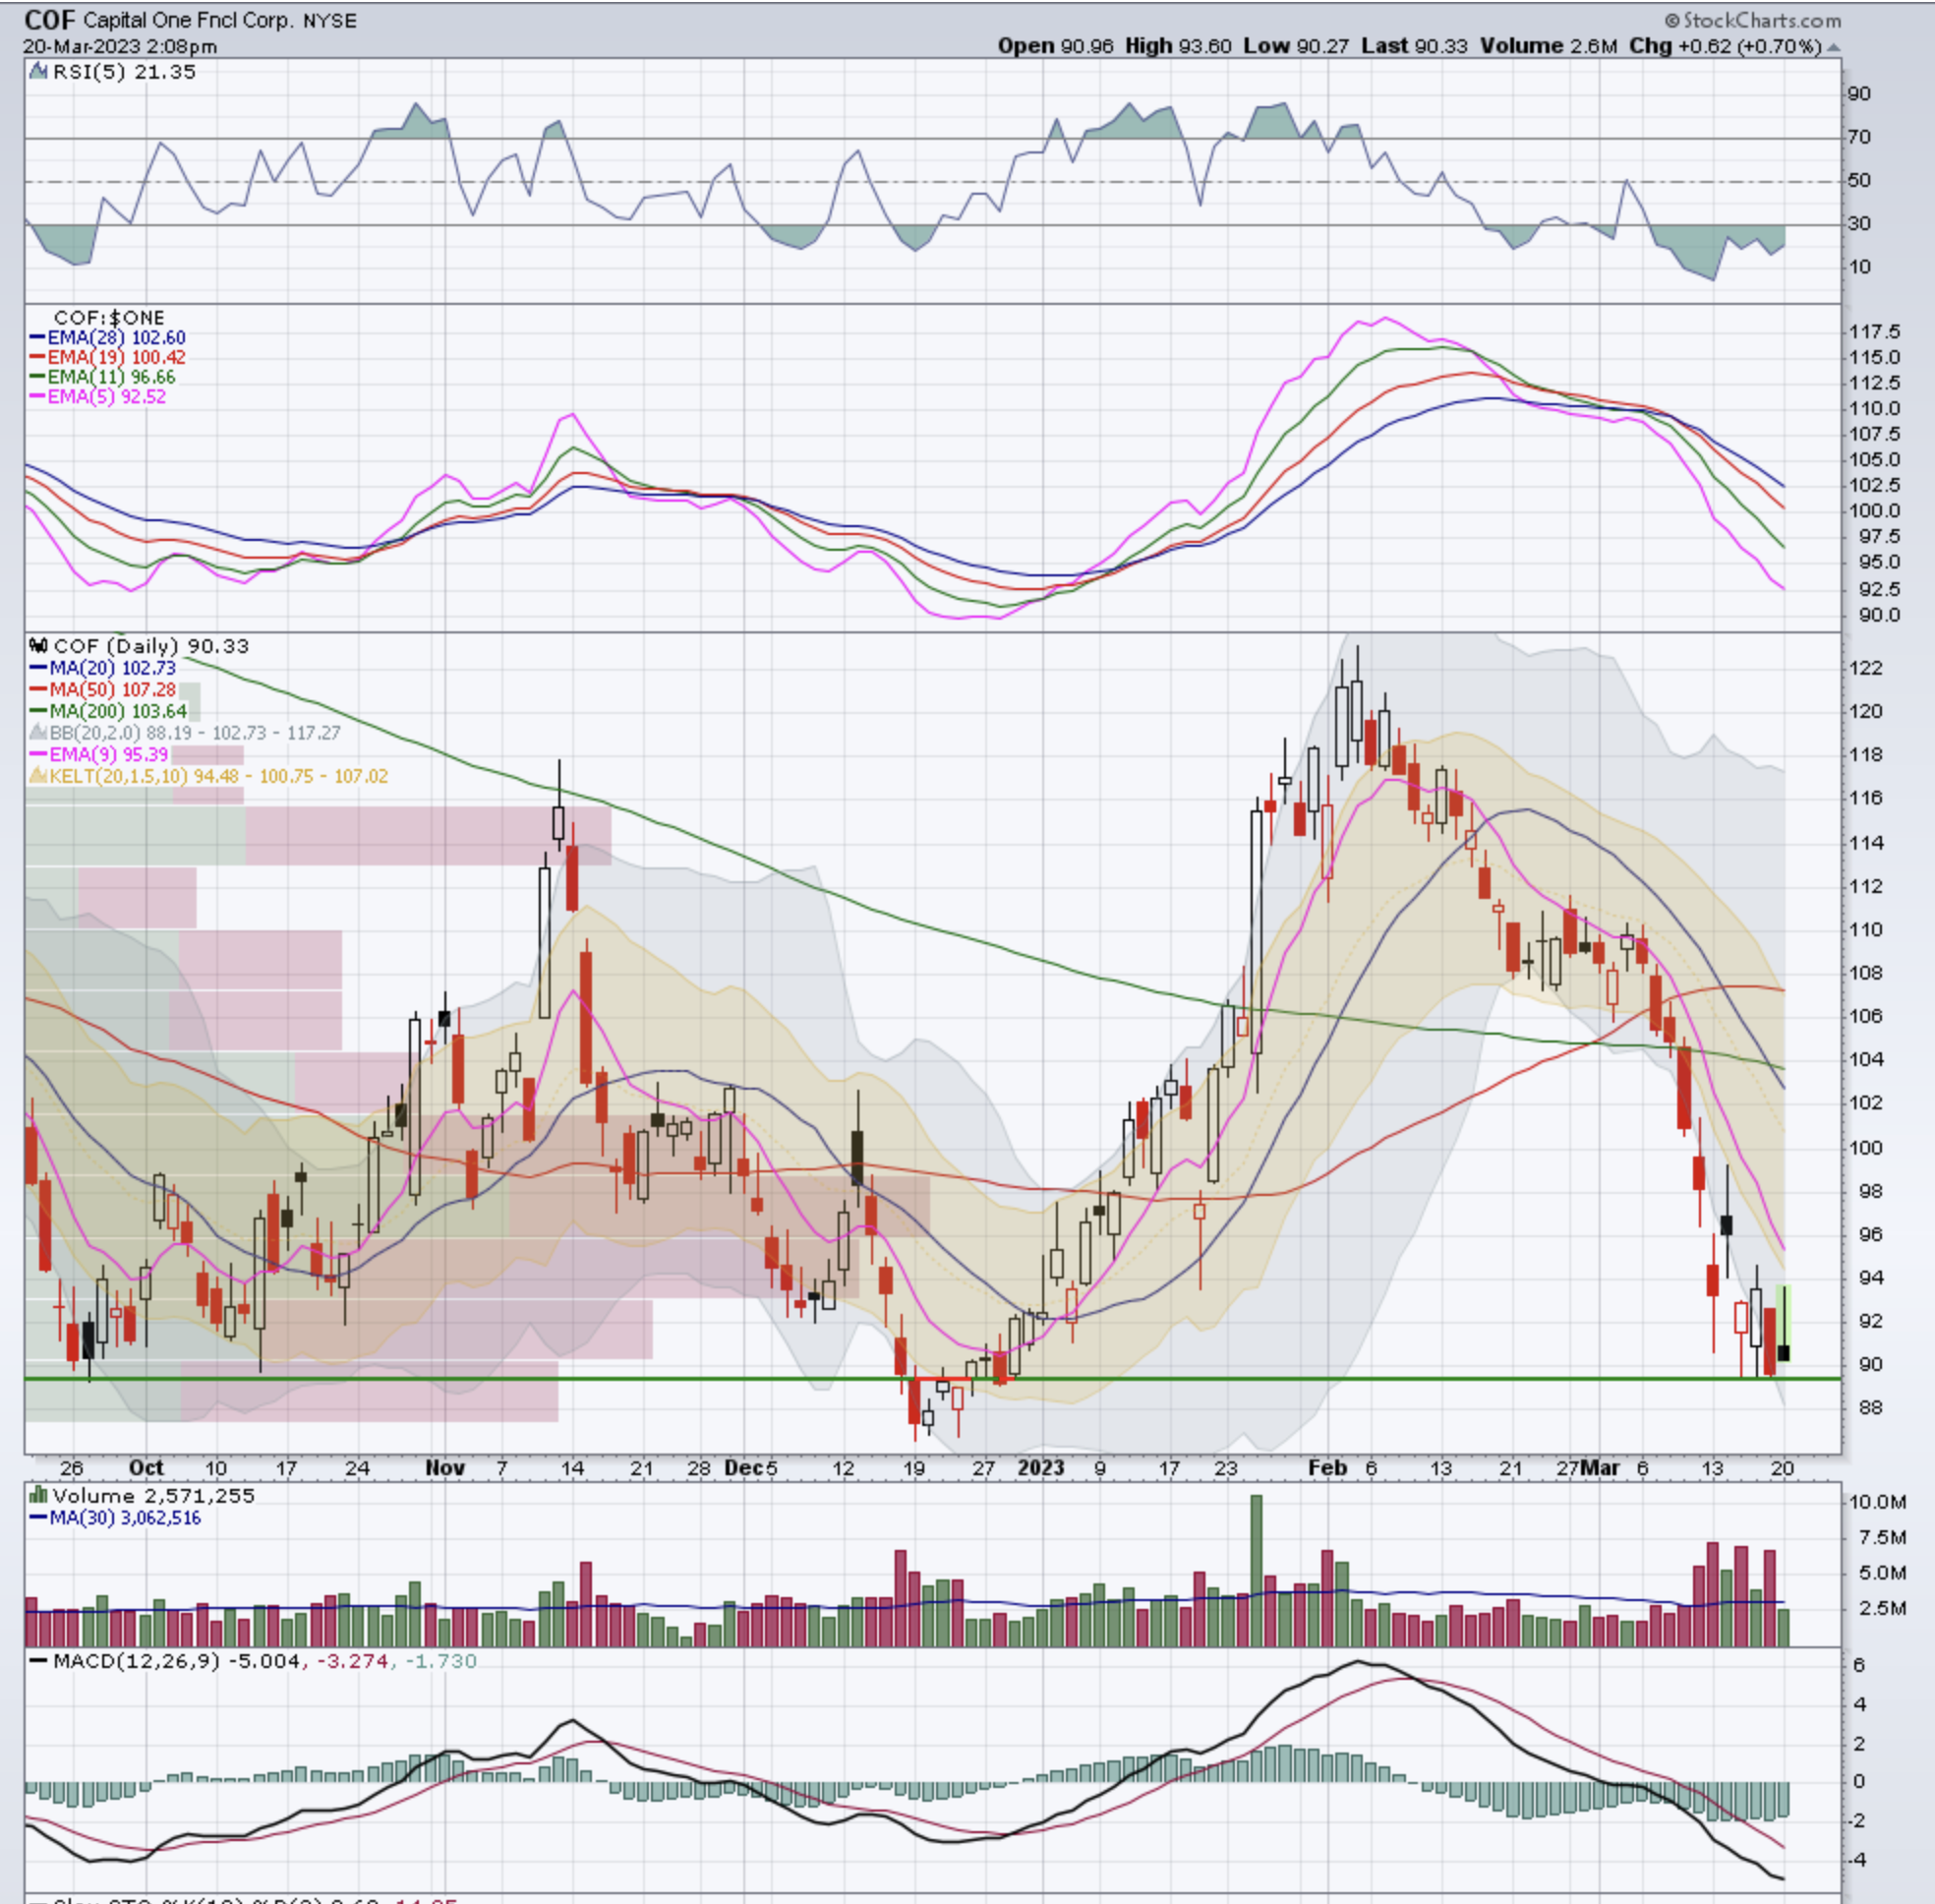This screenshot has height=1904, width=1935.
Task: Click the Volume 2,571,255 label
Action: (x=154, y=1495)
